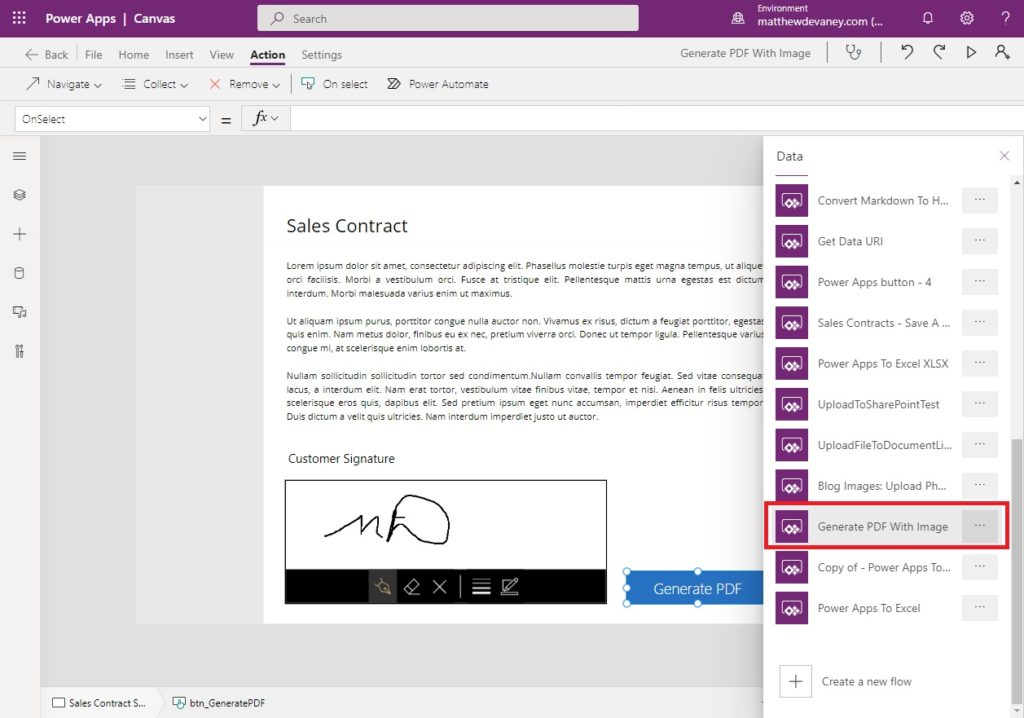Switch to the View tab
Viewport: 1024px width, 718px height.
[221, 55]
